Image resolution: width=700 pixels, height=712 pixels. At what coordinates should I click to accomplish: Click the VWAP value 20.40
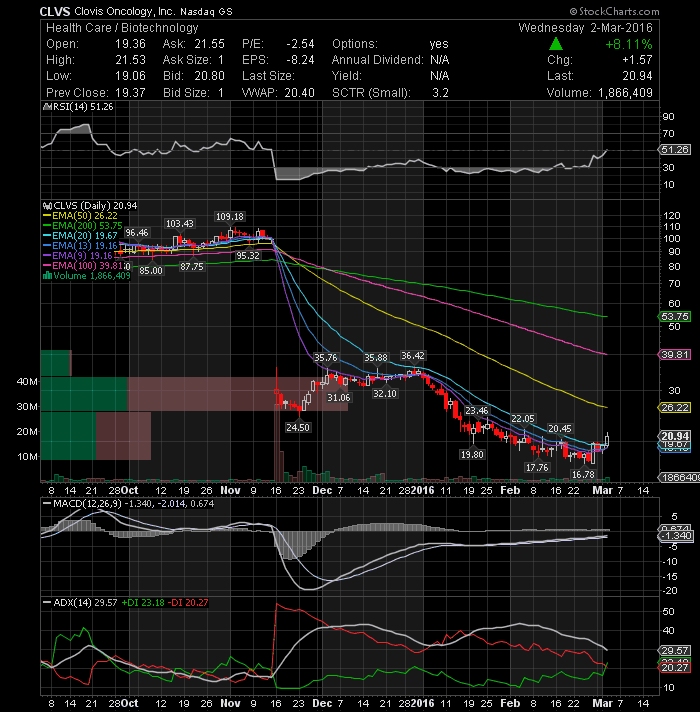(300, 93)
